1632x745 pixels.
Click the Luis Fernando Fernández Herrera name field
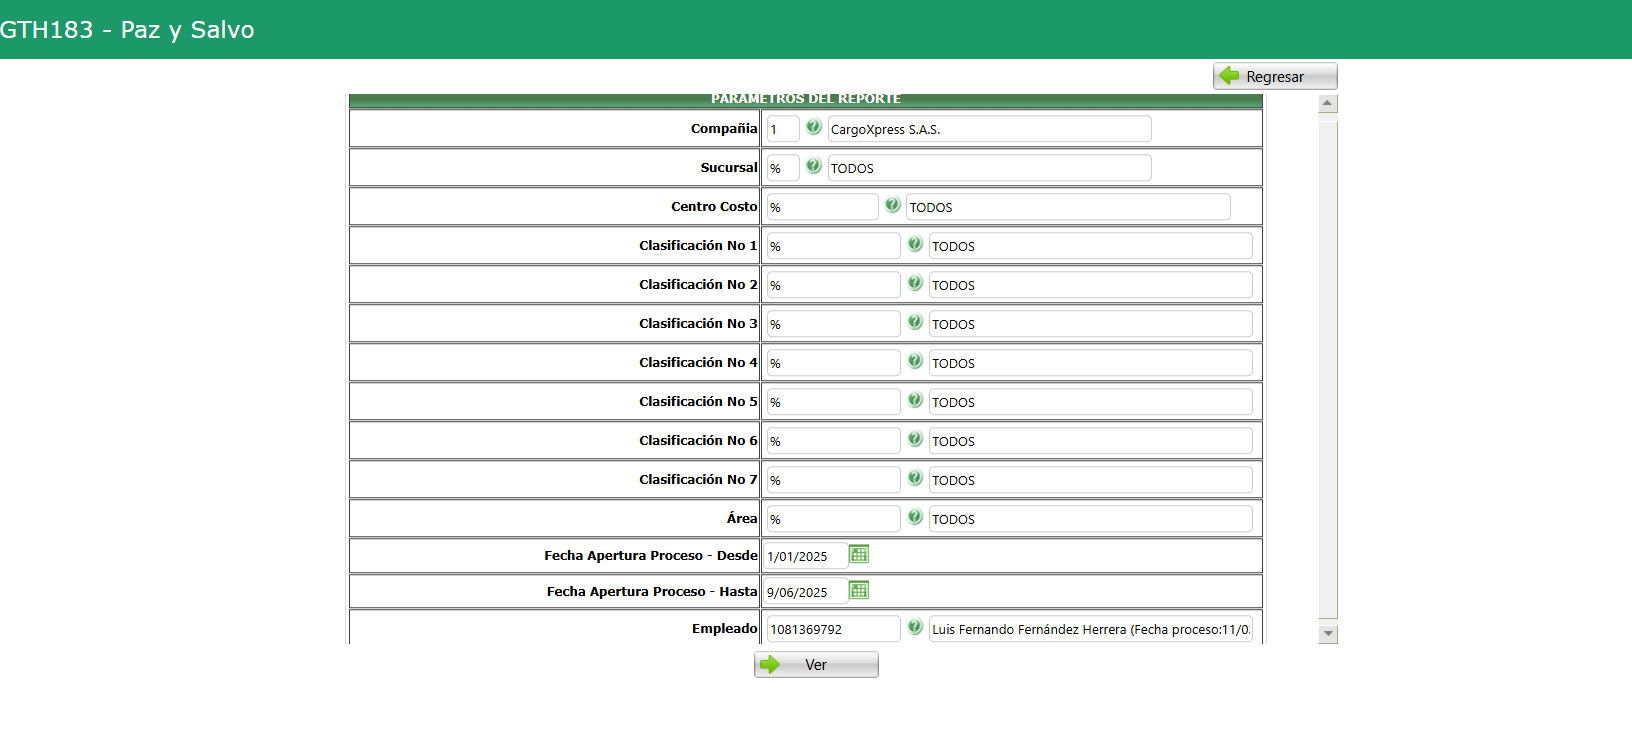click(1090, 629)
